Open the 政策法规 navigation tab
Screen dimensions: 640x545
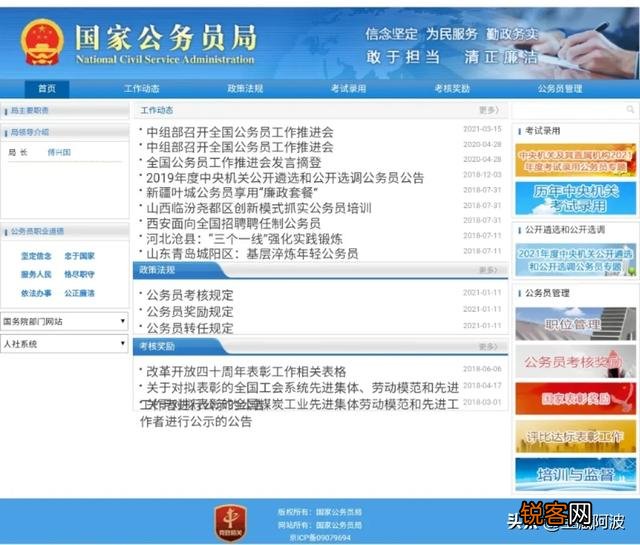coord(245,89)
